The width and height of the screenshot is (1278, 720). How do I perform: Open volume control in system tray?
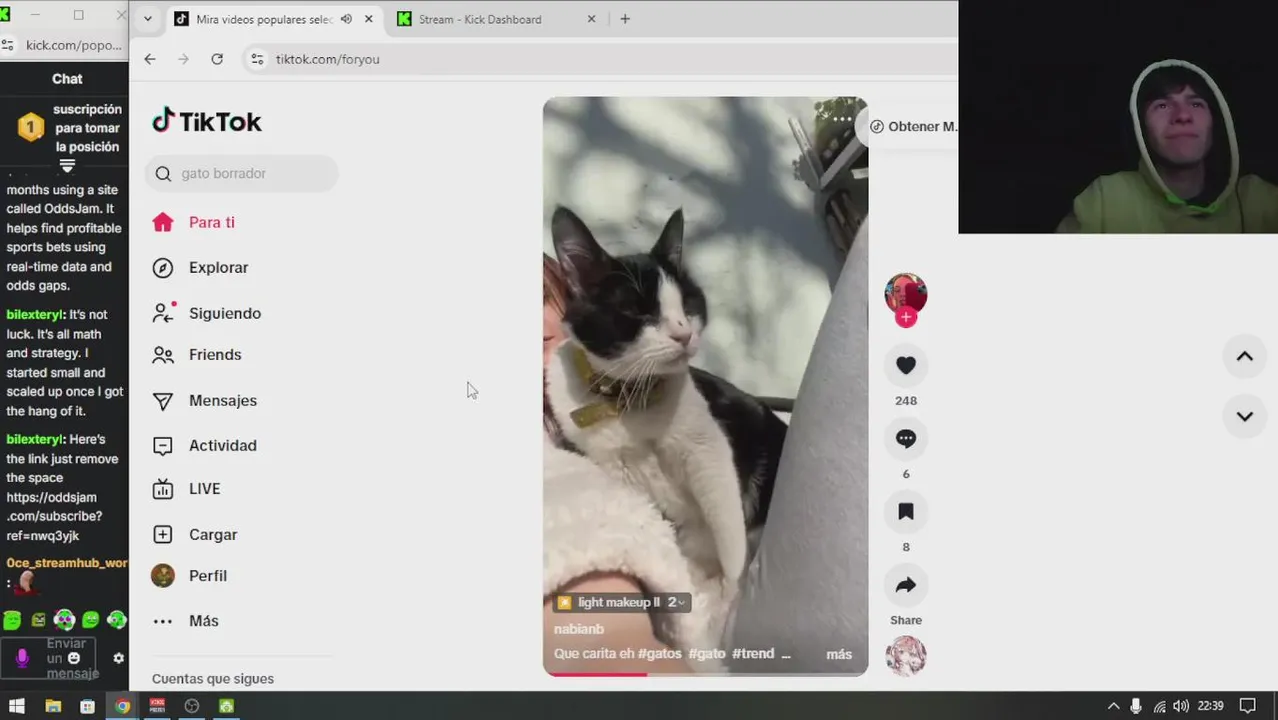[x=1181, y=706]
